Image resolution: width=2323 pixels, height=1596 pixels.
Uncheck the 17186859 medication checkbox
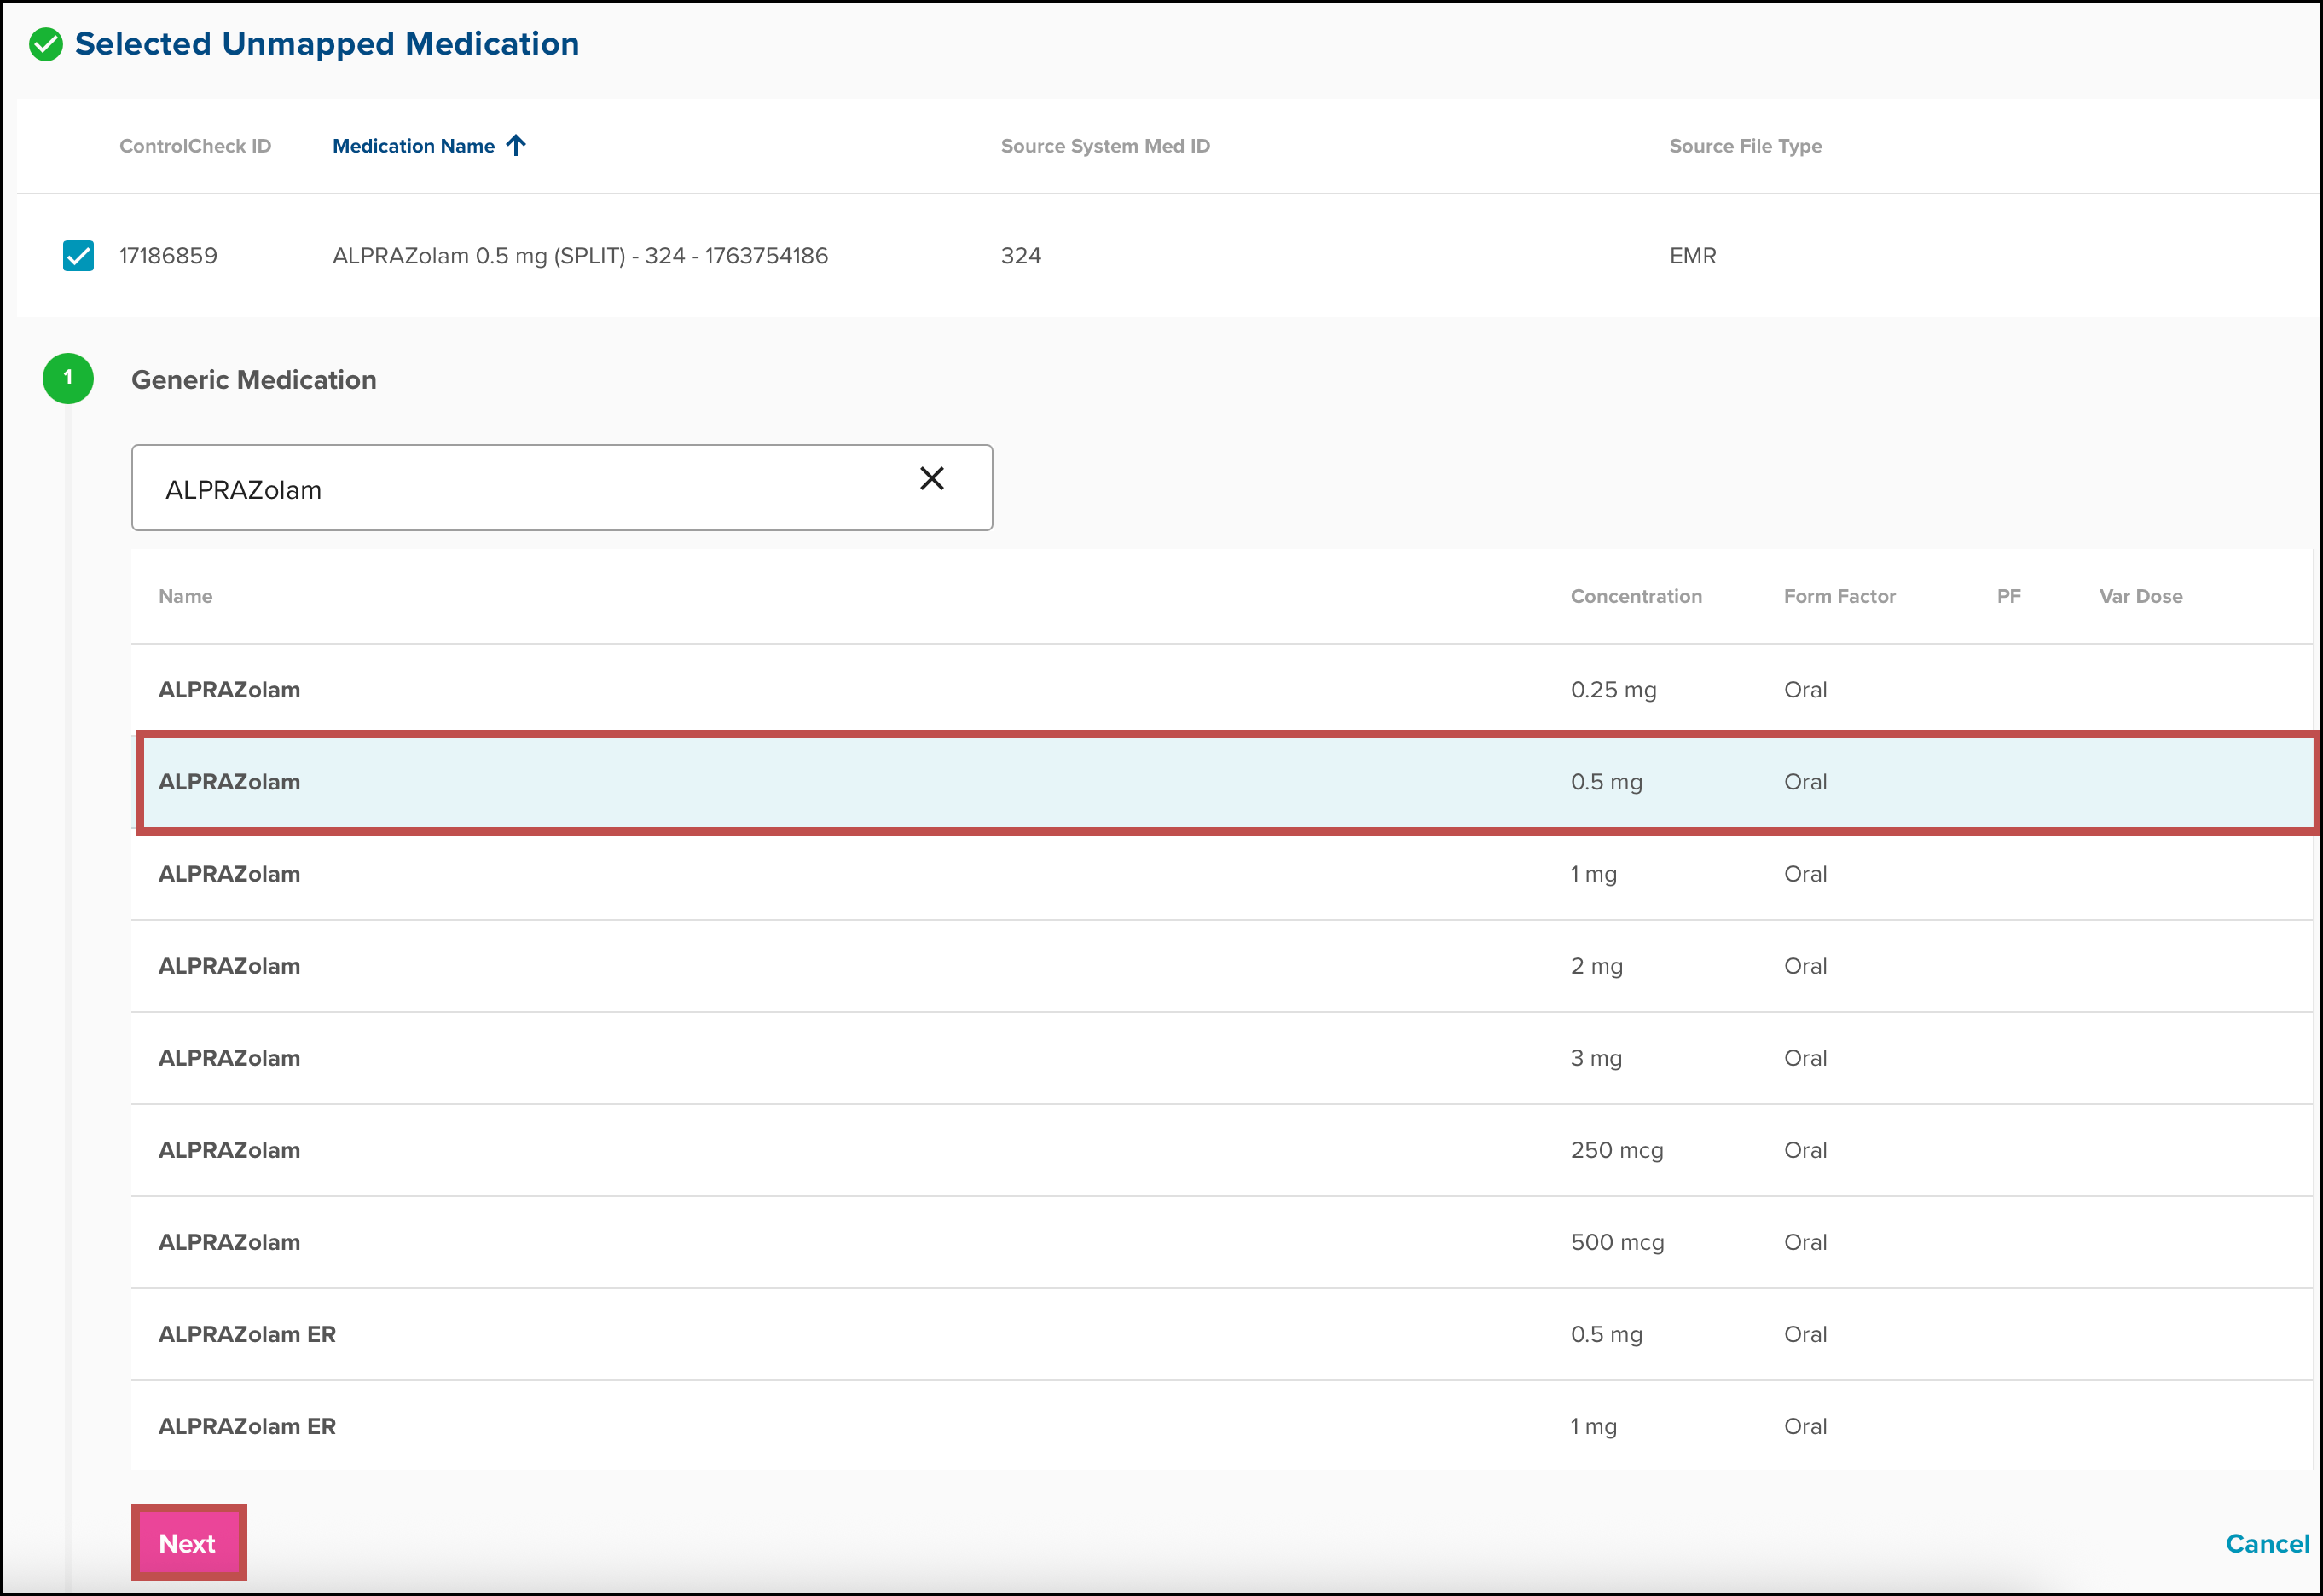point(78,256)
